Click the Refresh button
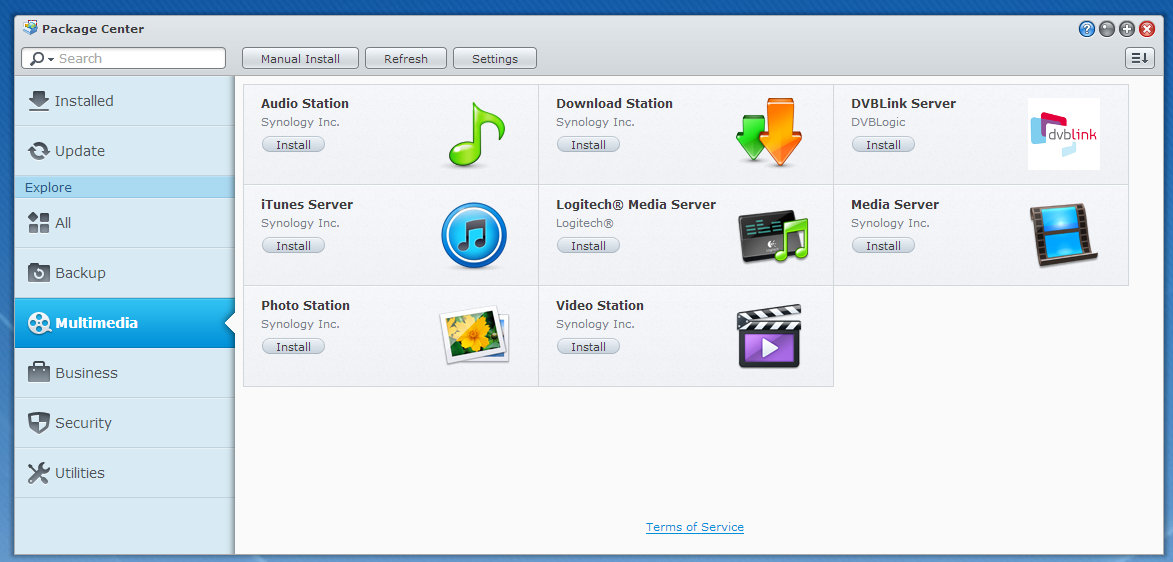 click(x=405, y=58)
